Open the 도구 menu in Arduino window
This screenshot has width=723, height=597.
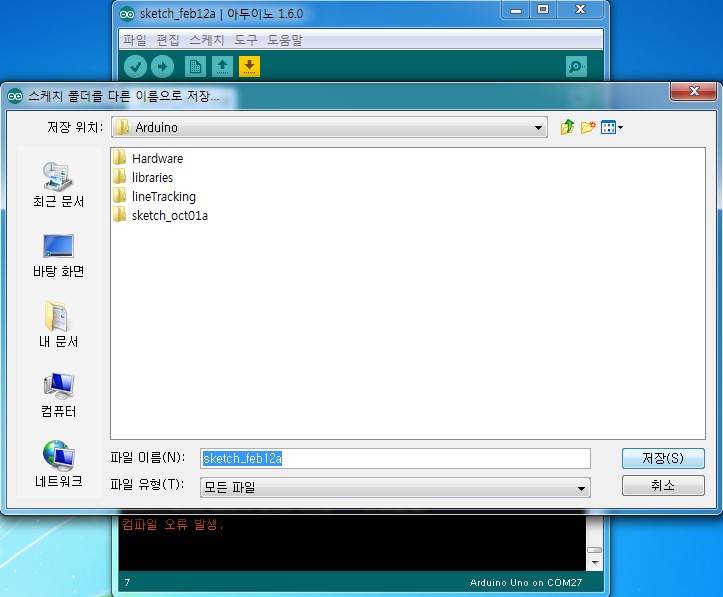(246, 40)
